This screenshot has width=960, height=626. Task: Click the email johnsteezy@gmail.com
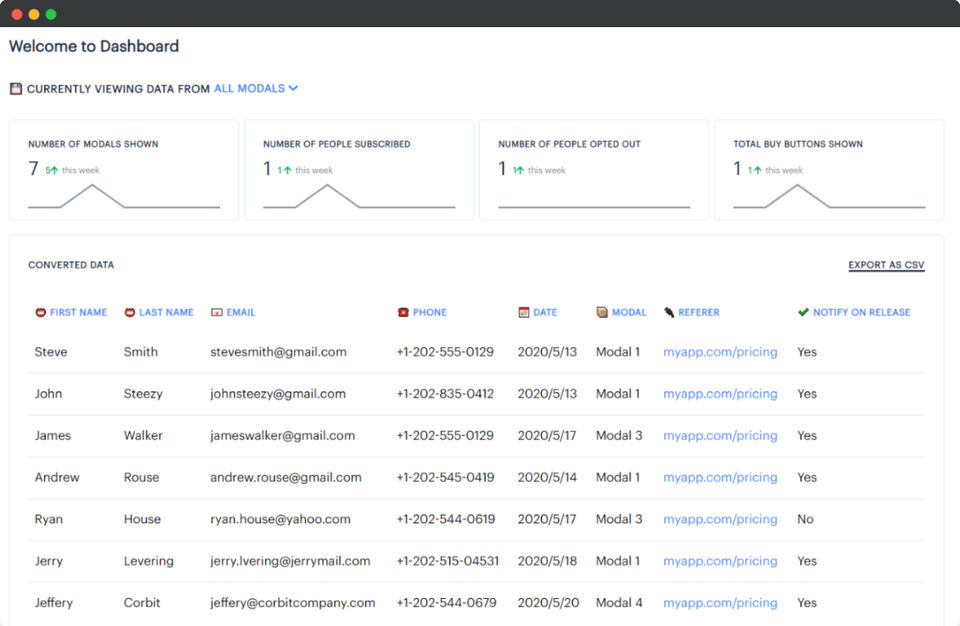pos(278,394)
